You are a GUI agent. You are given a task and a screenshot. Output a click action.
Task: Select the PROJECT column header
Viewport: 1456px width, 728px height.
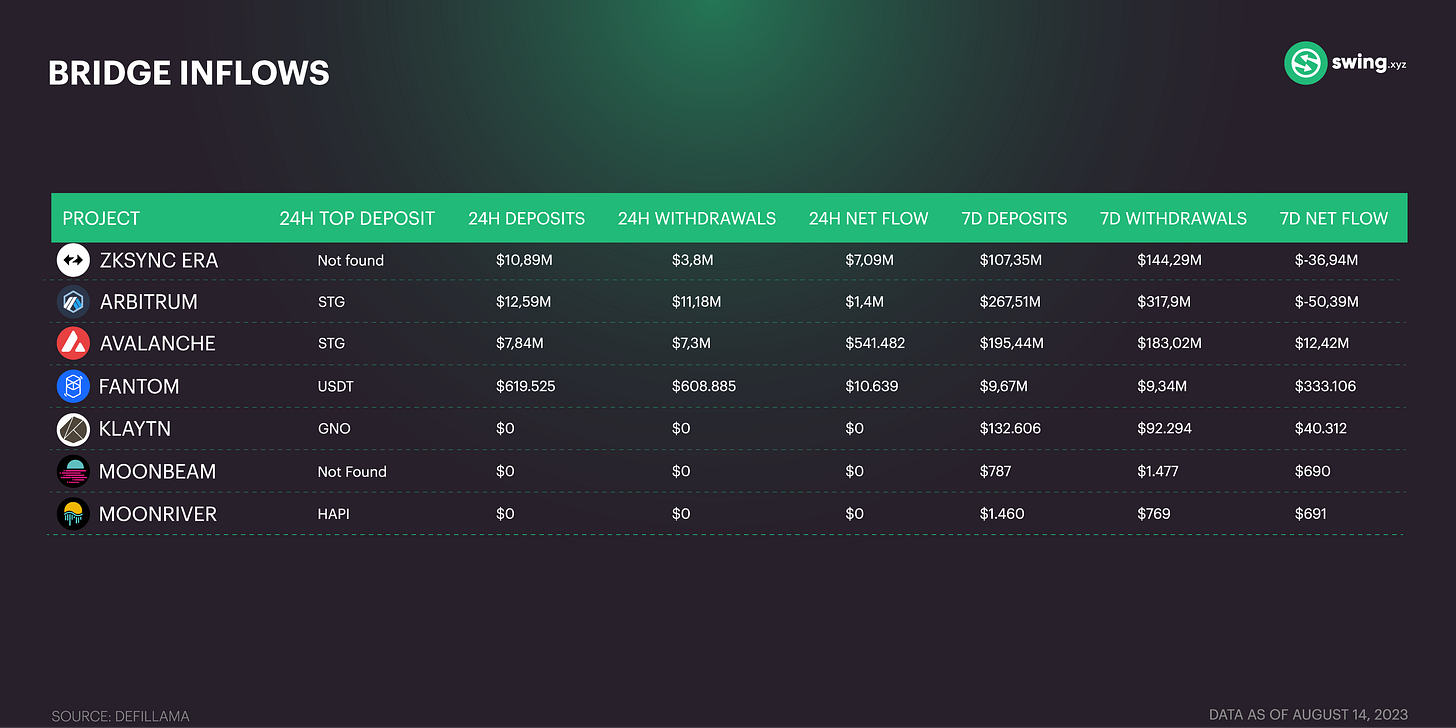coord(101,218)
